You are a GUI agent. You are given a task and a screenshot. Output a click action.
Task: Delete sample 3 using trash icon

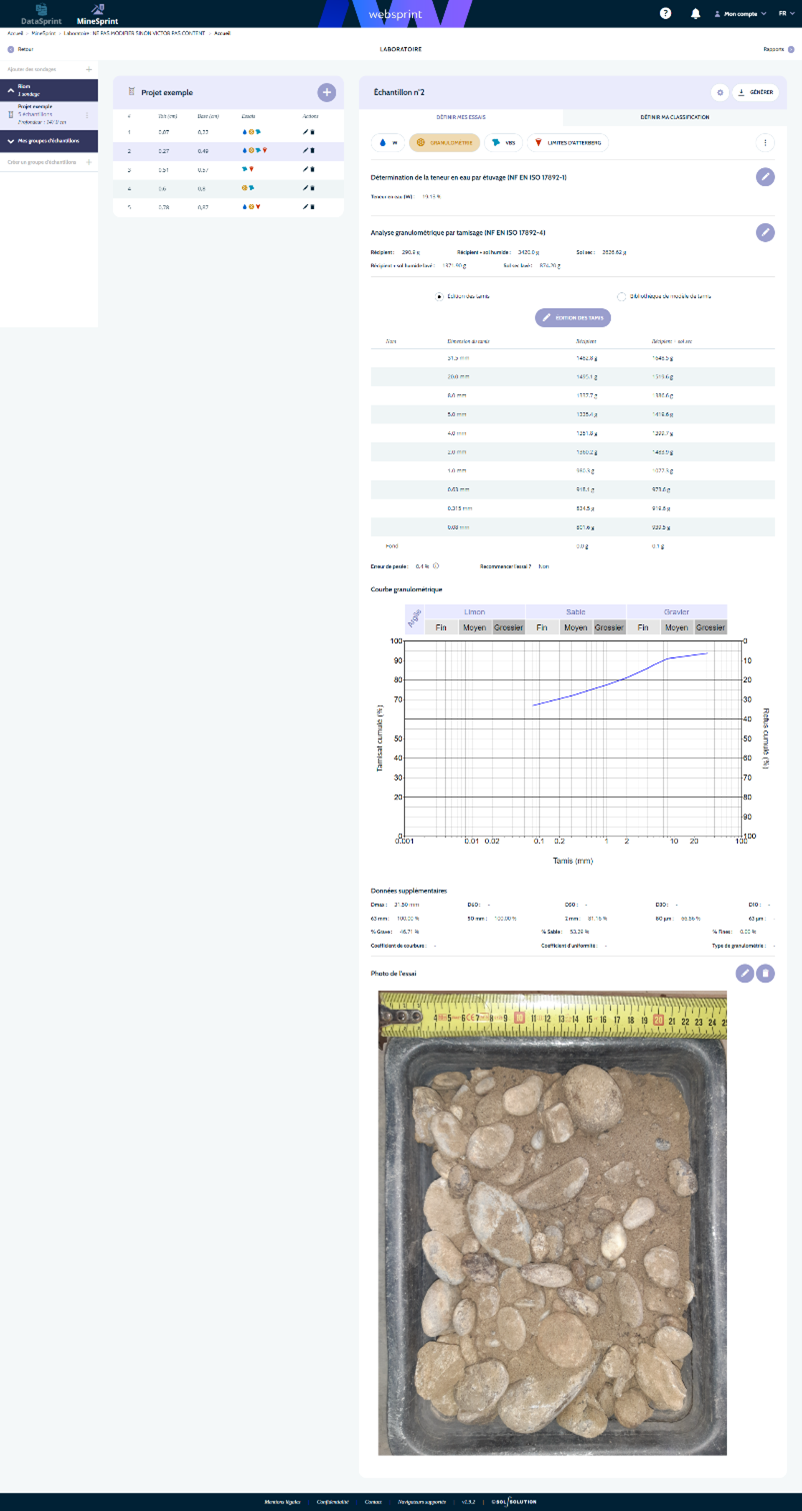pyautogui.click(x=312, y=170)
